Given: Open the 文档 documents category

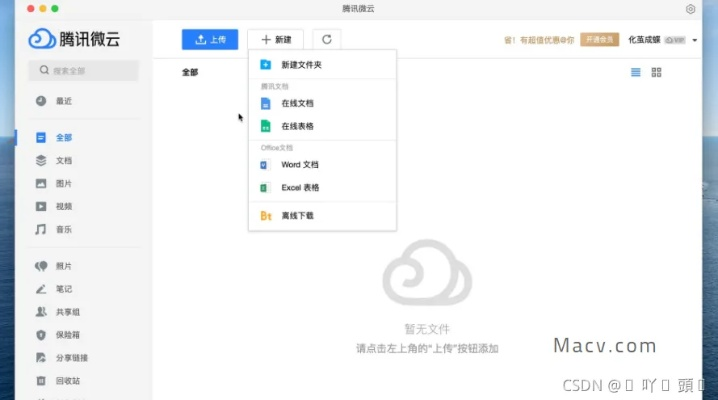Looking at the screenshot, I should click(x=64, y=161).
